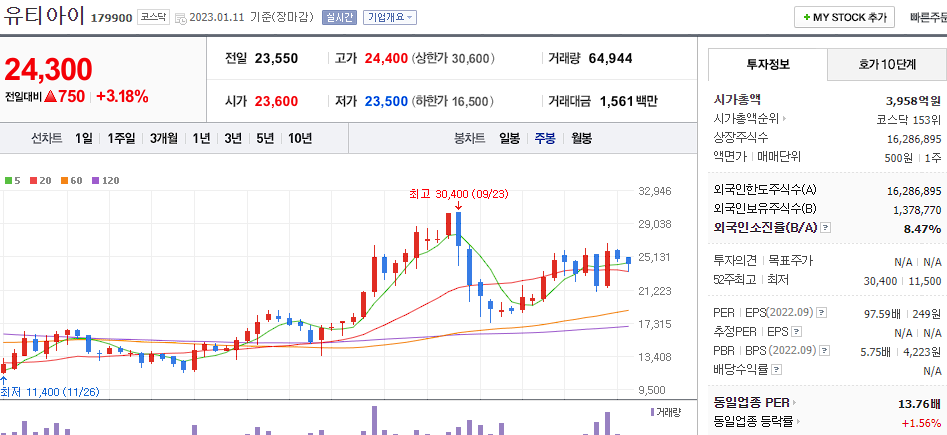Click the 외국인보유주식수(B) value 1,378,770
Screen dimensions: 947x435
coord(917,210)
